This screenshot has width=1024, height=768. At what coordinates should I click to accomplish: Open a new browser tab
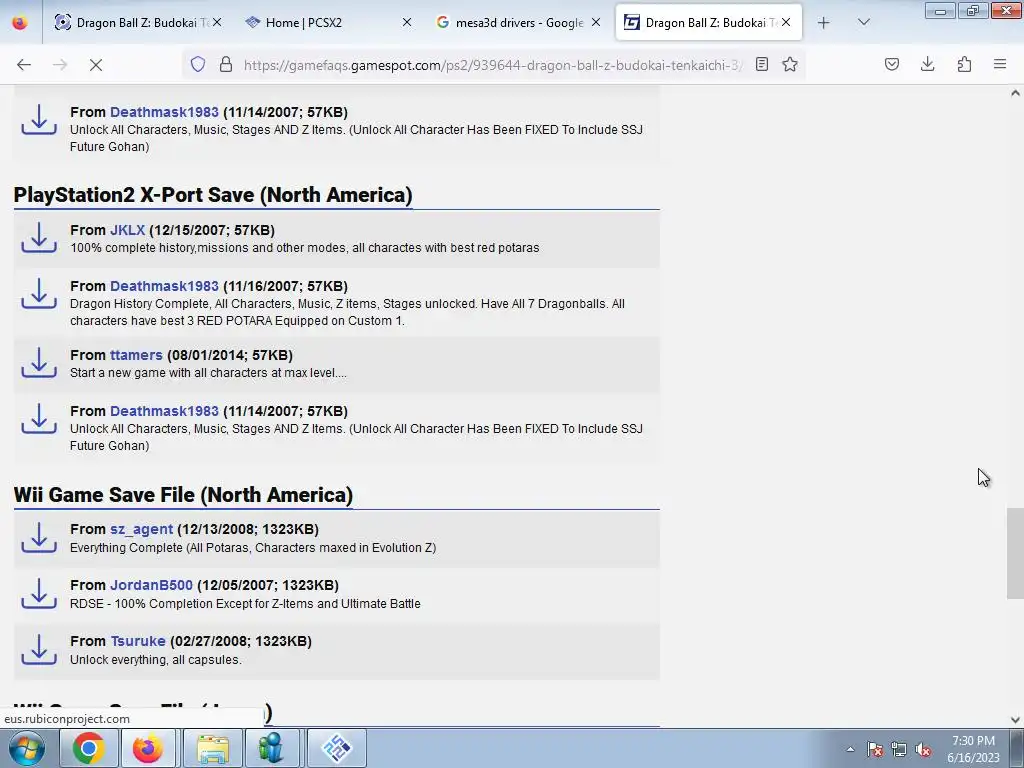pyautogui.click(x=824, y=23)
